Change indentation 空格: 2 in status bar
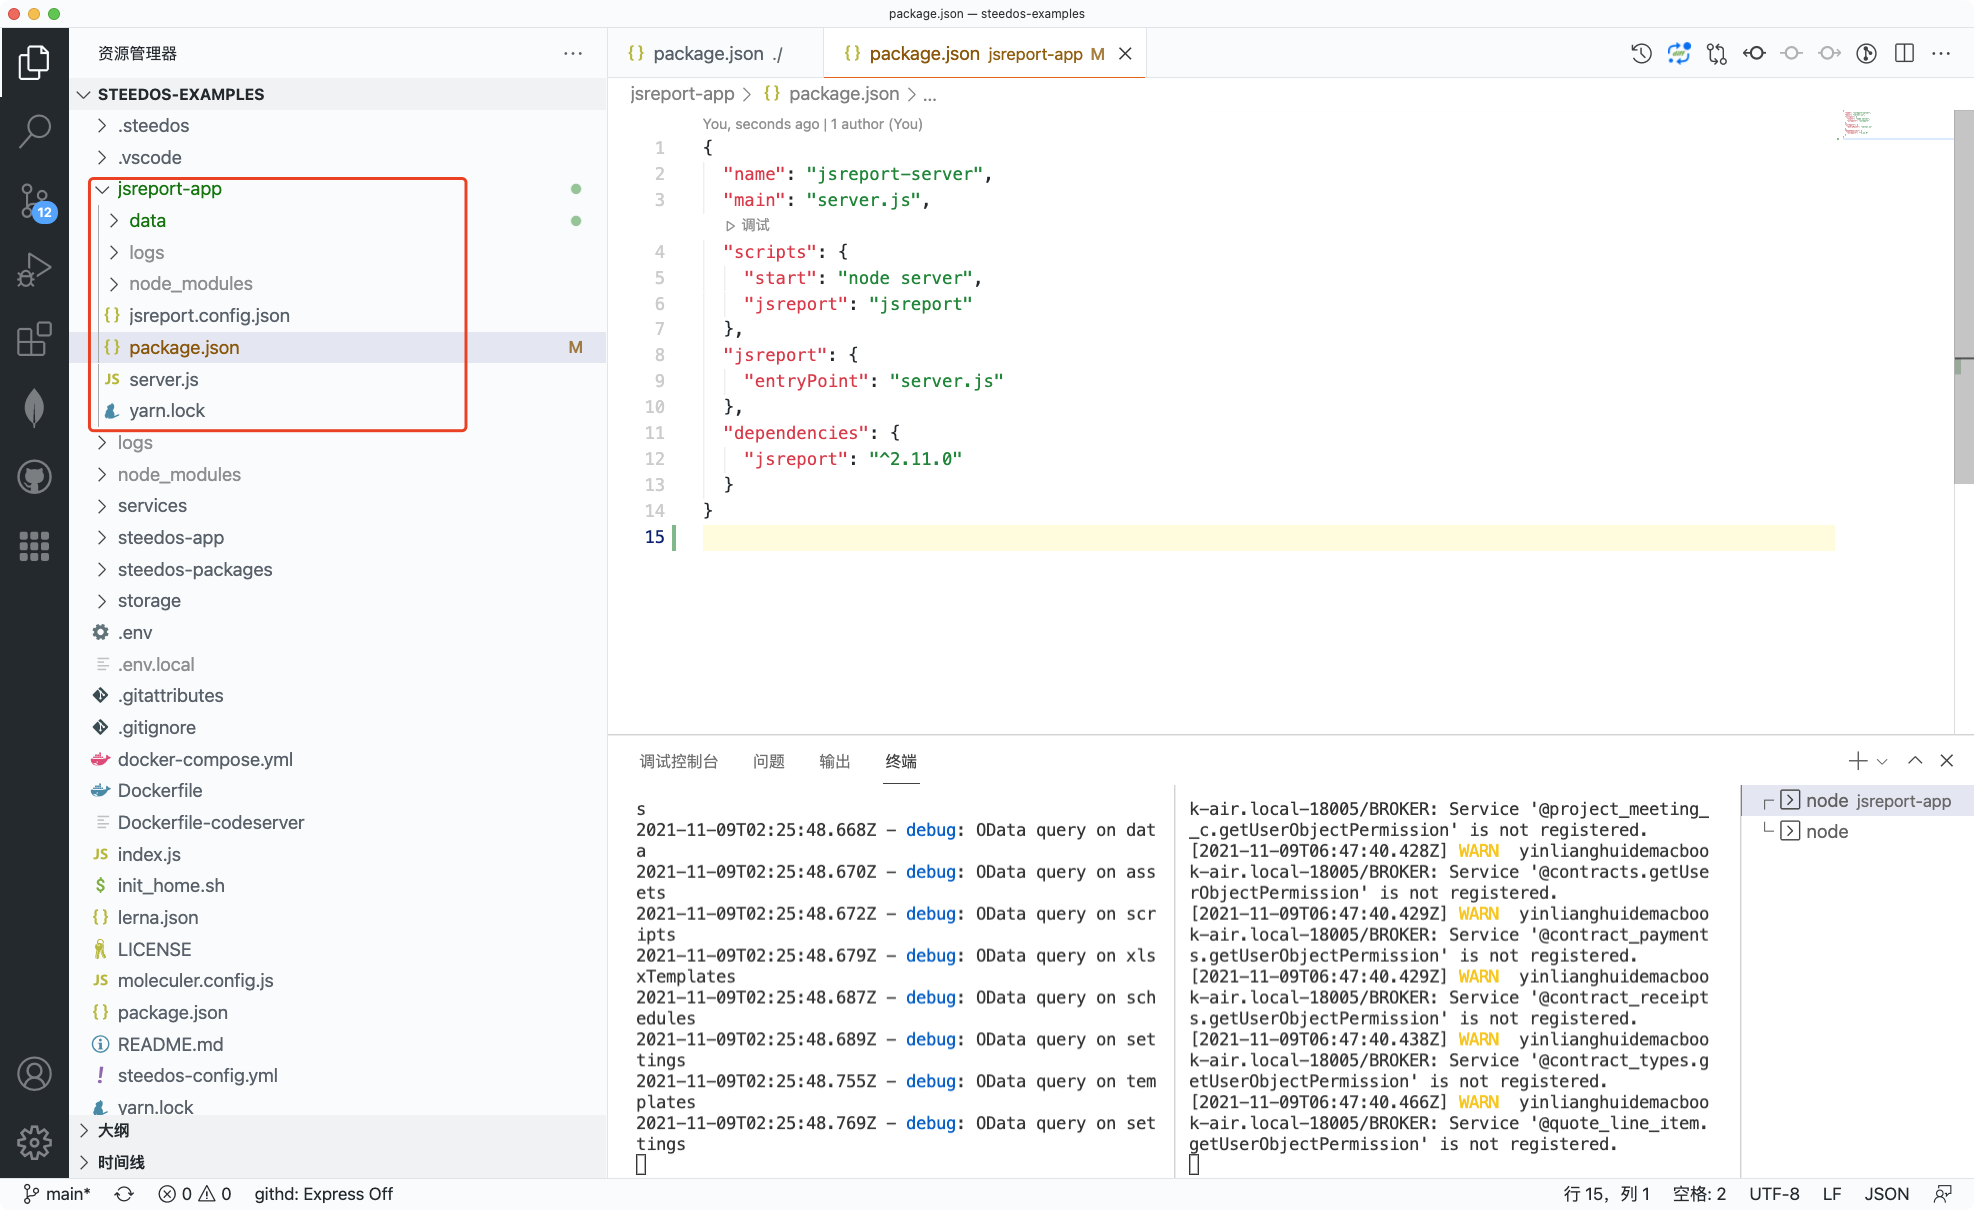The image size is (1974, 1210). tap(1699, 1194)
